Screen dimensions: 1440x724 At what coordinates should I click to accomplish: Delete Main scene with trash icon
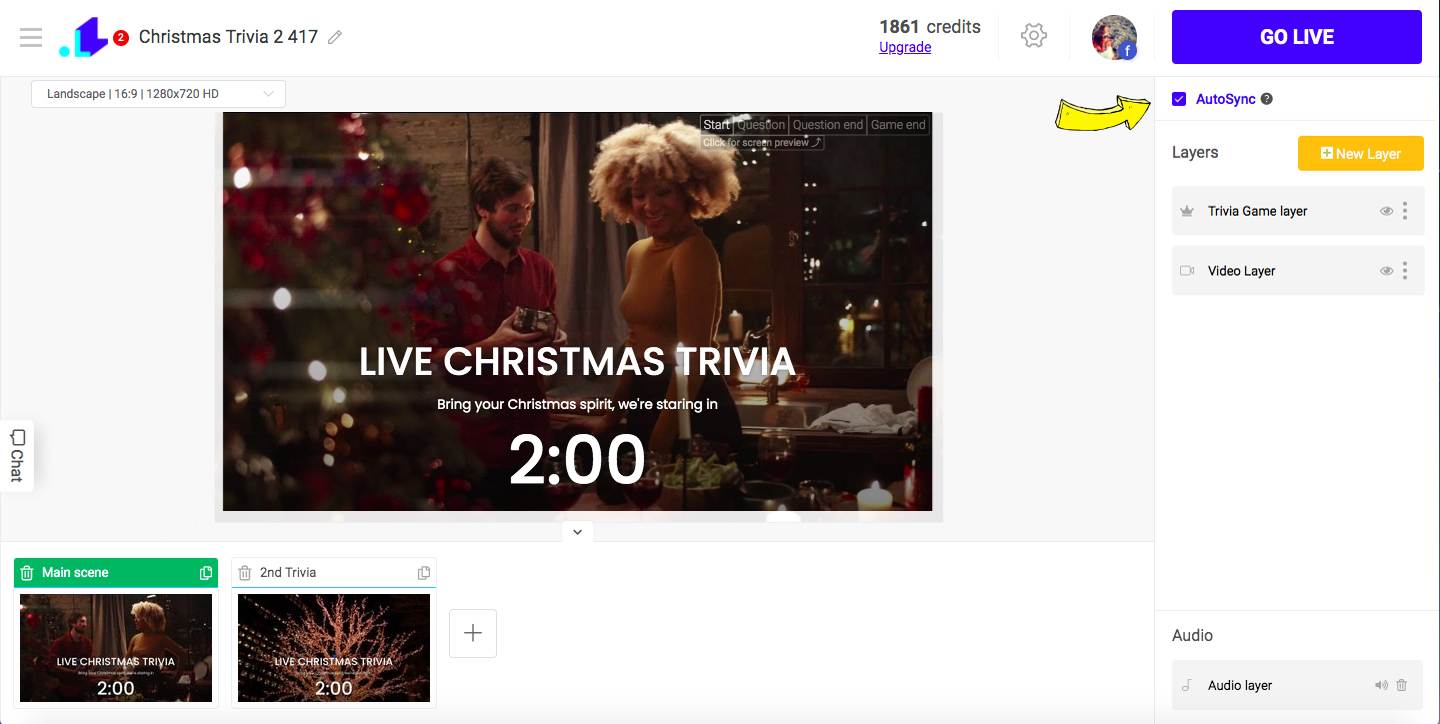(x=27, y=573)
